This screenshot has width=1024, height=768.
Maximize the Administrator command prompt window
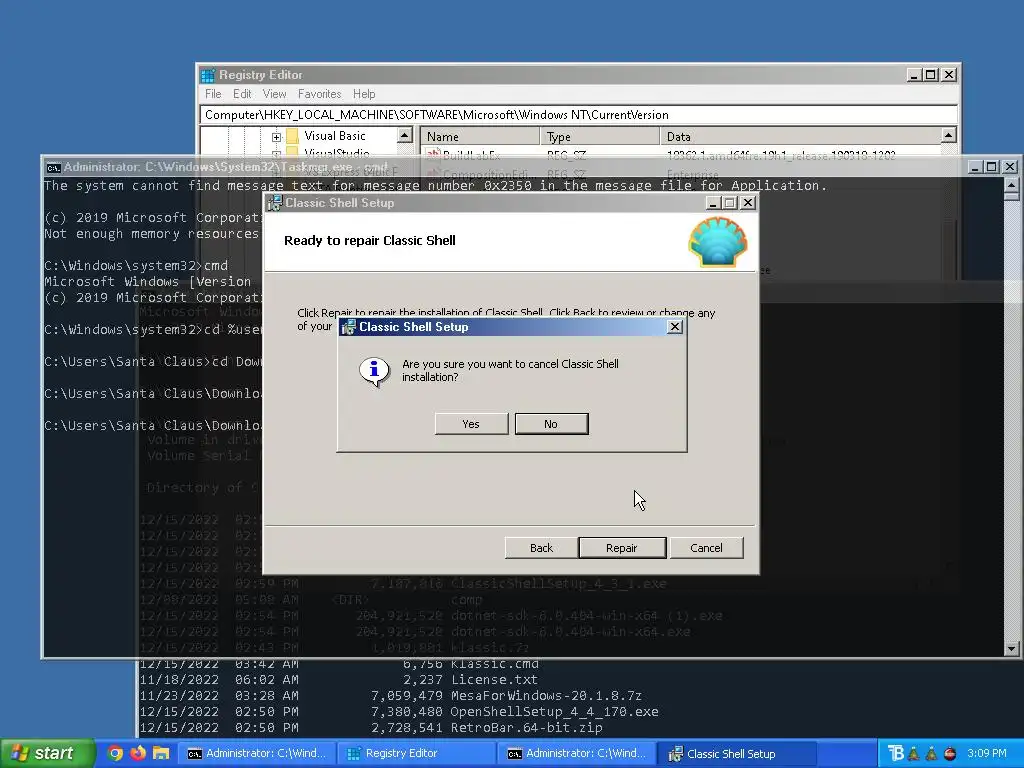(x=992, y=167)
